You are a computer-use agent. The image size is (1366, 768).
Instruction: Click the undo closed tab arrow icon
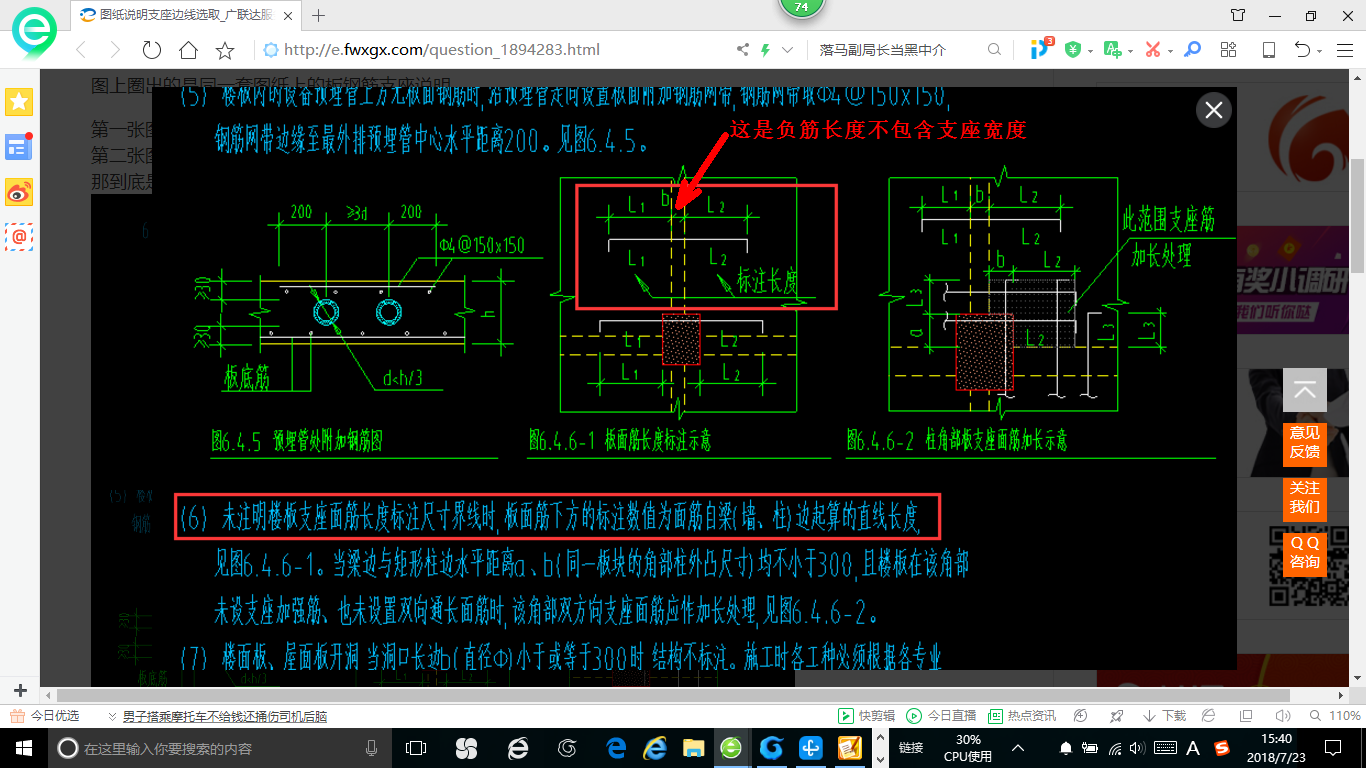(1303, 50)
